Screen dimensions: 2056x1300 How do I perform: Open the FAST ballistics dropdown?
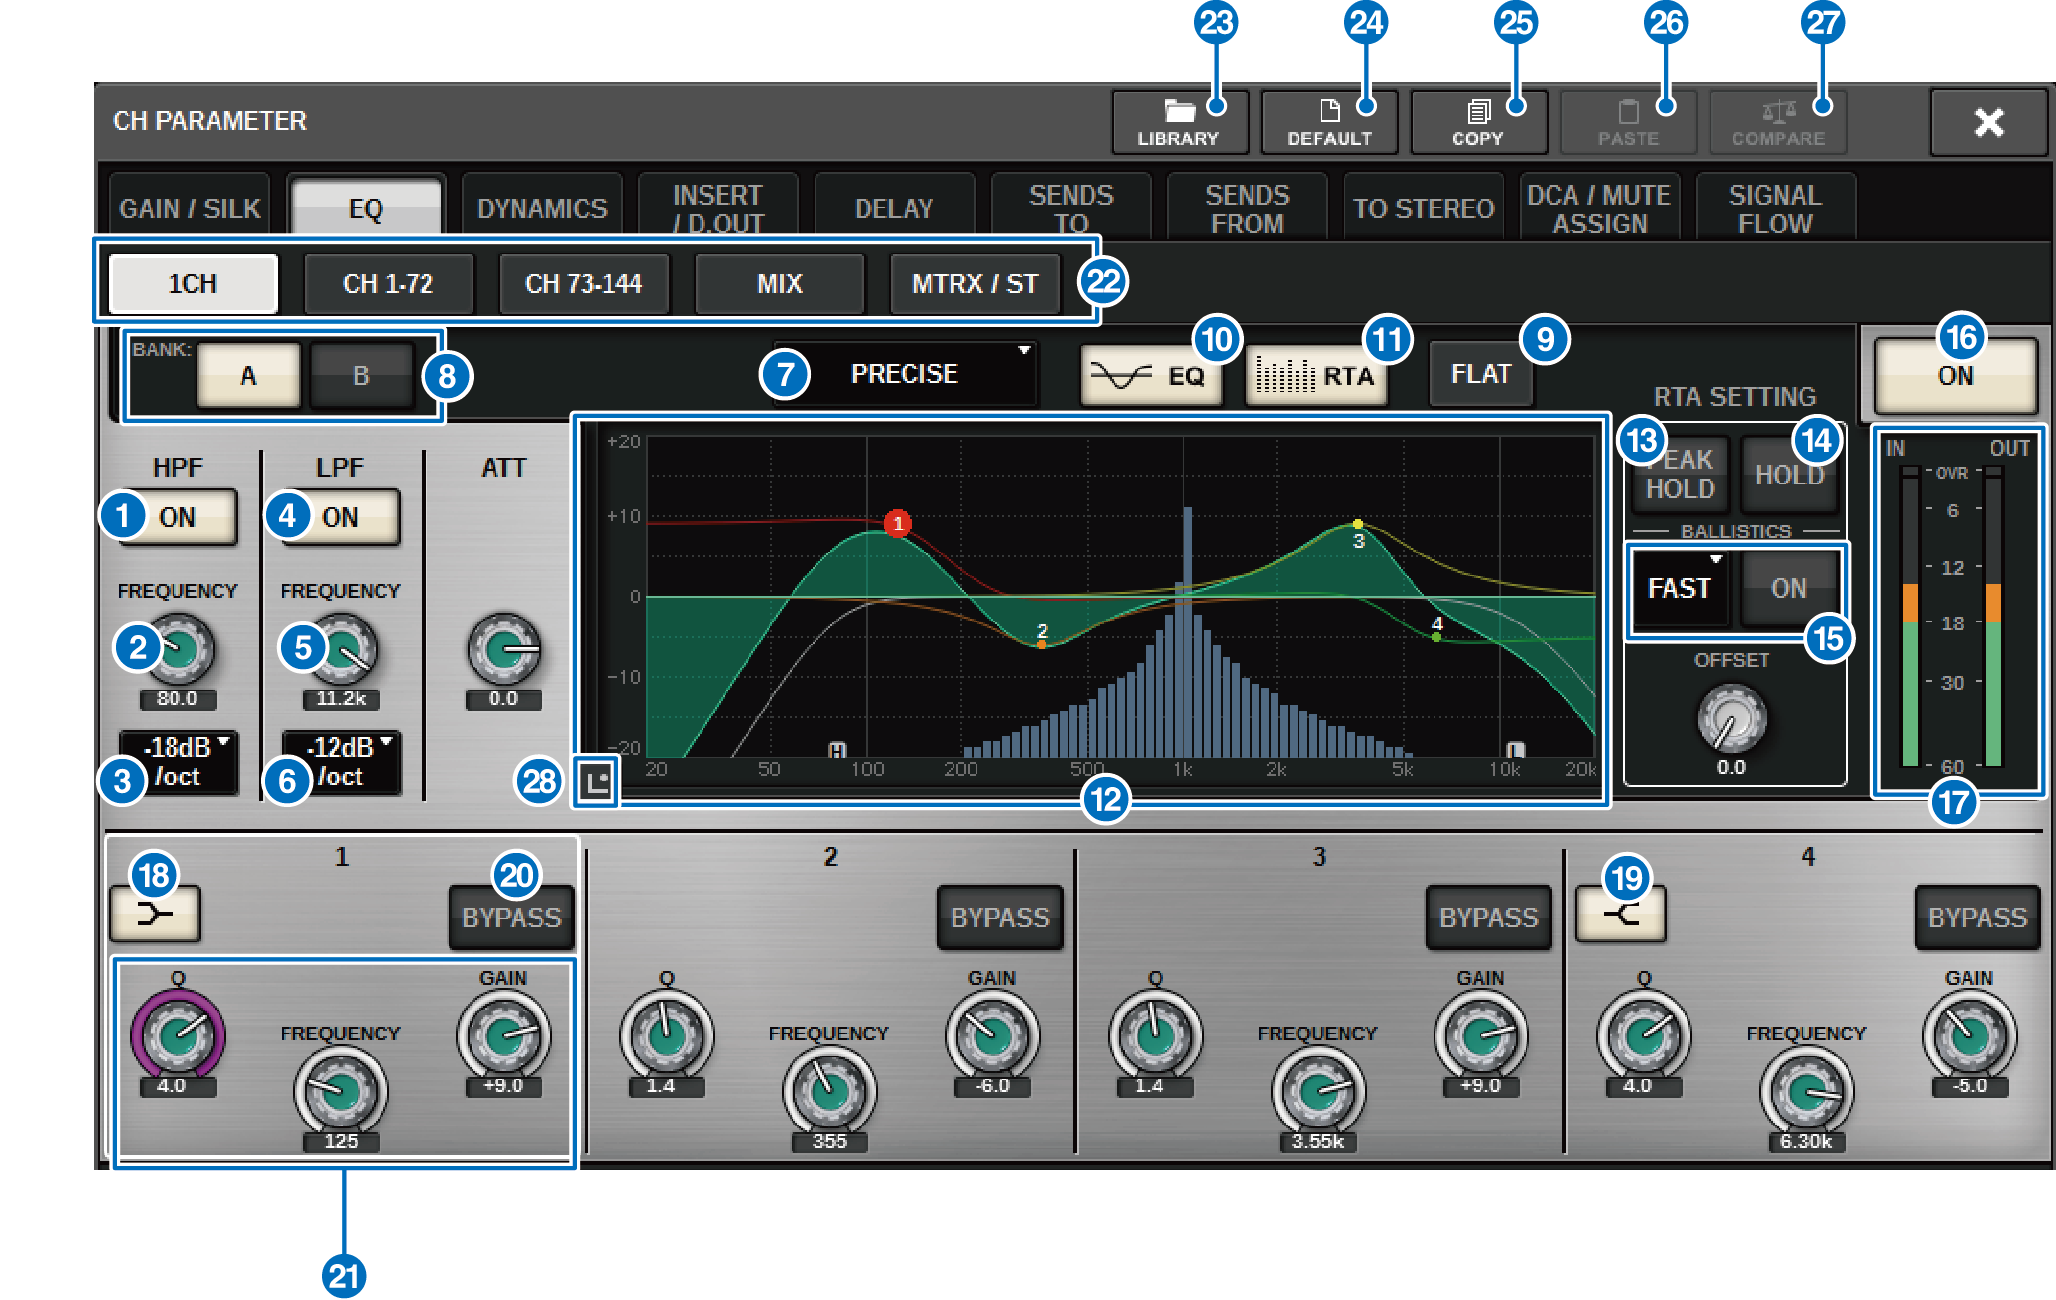1681,588
